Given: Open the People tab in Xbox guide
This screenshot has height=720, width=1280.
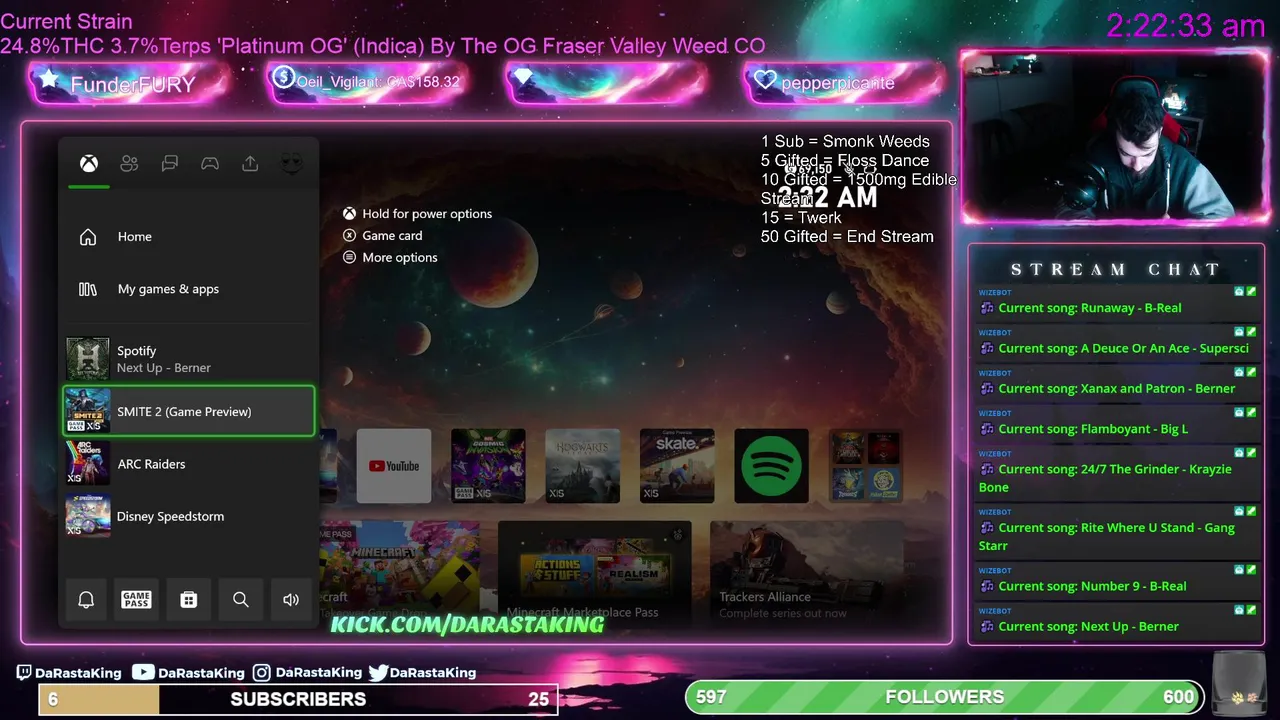Looking at the screenshot, I should coord(129,164).
